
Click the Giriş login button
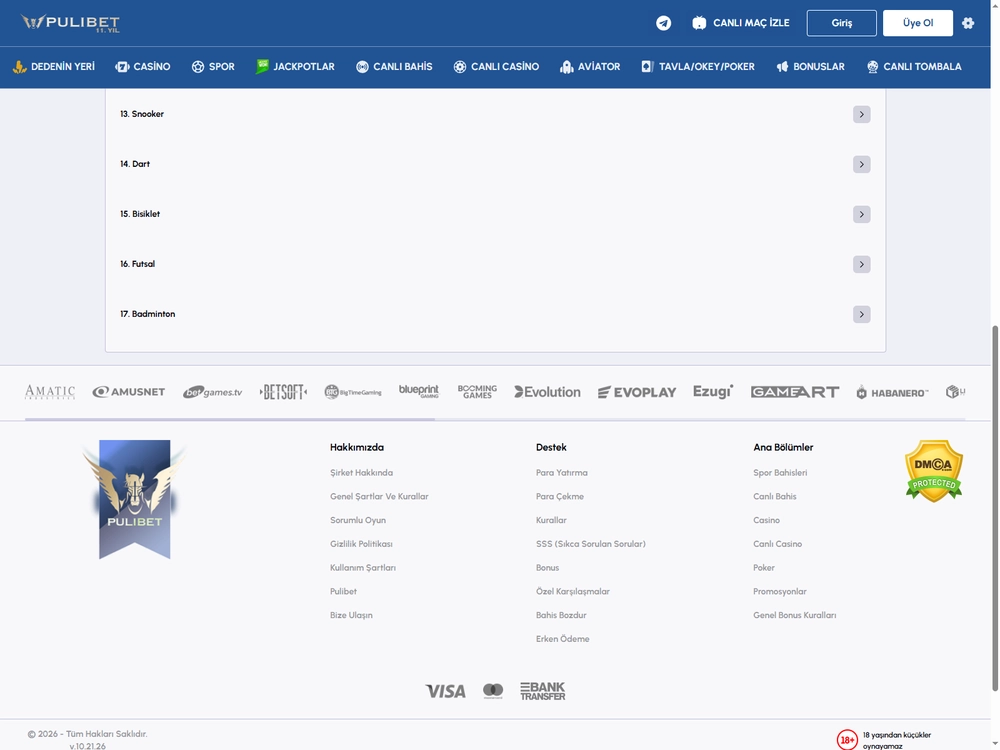coord(841,23)
